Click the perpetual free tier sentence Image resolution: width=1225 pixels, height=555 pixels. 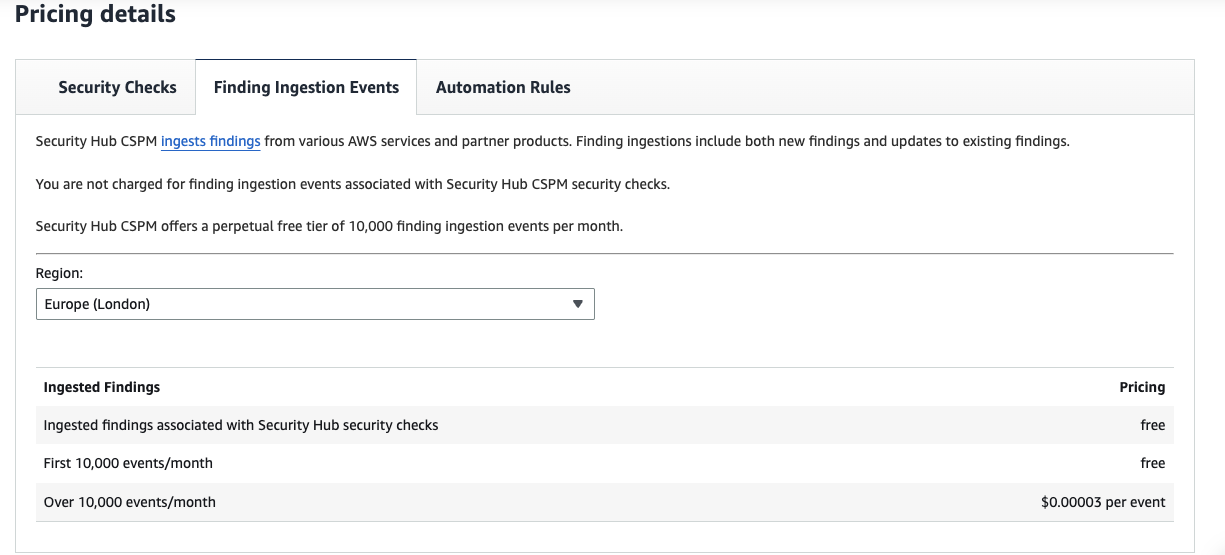click(329, 227)
